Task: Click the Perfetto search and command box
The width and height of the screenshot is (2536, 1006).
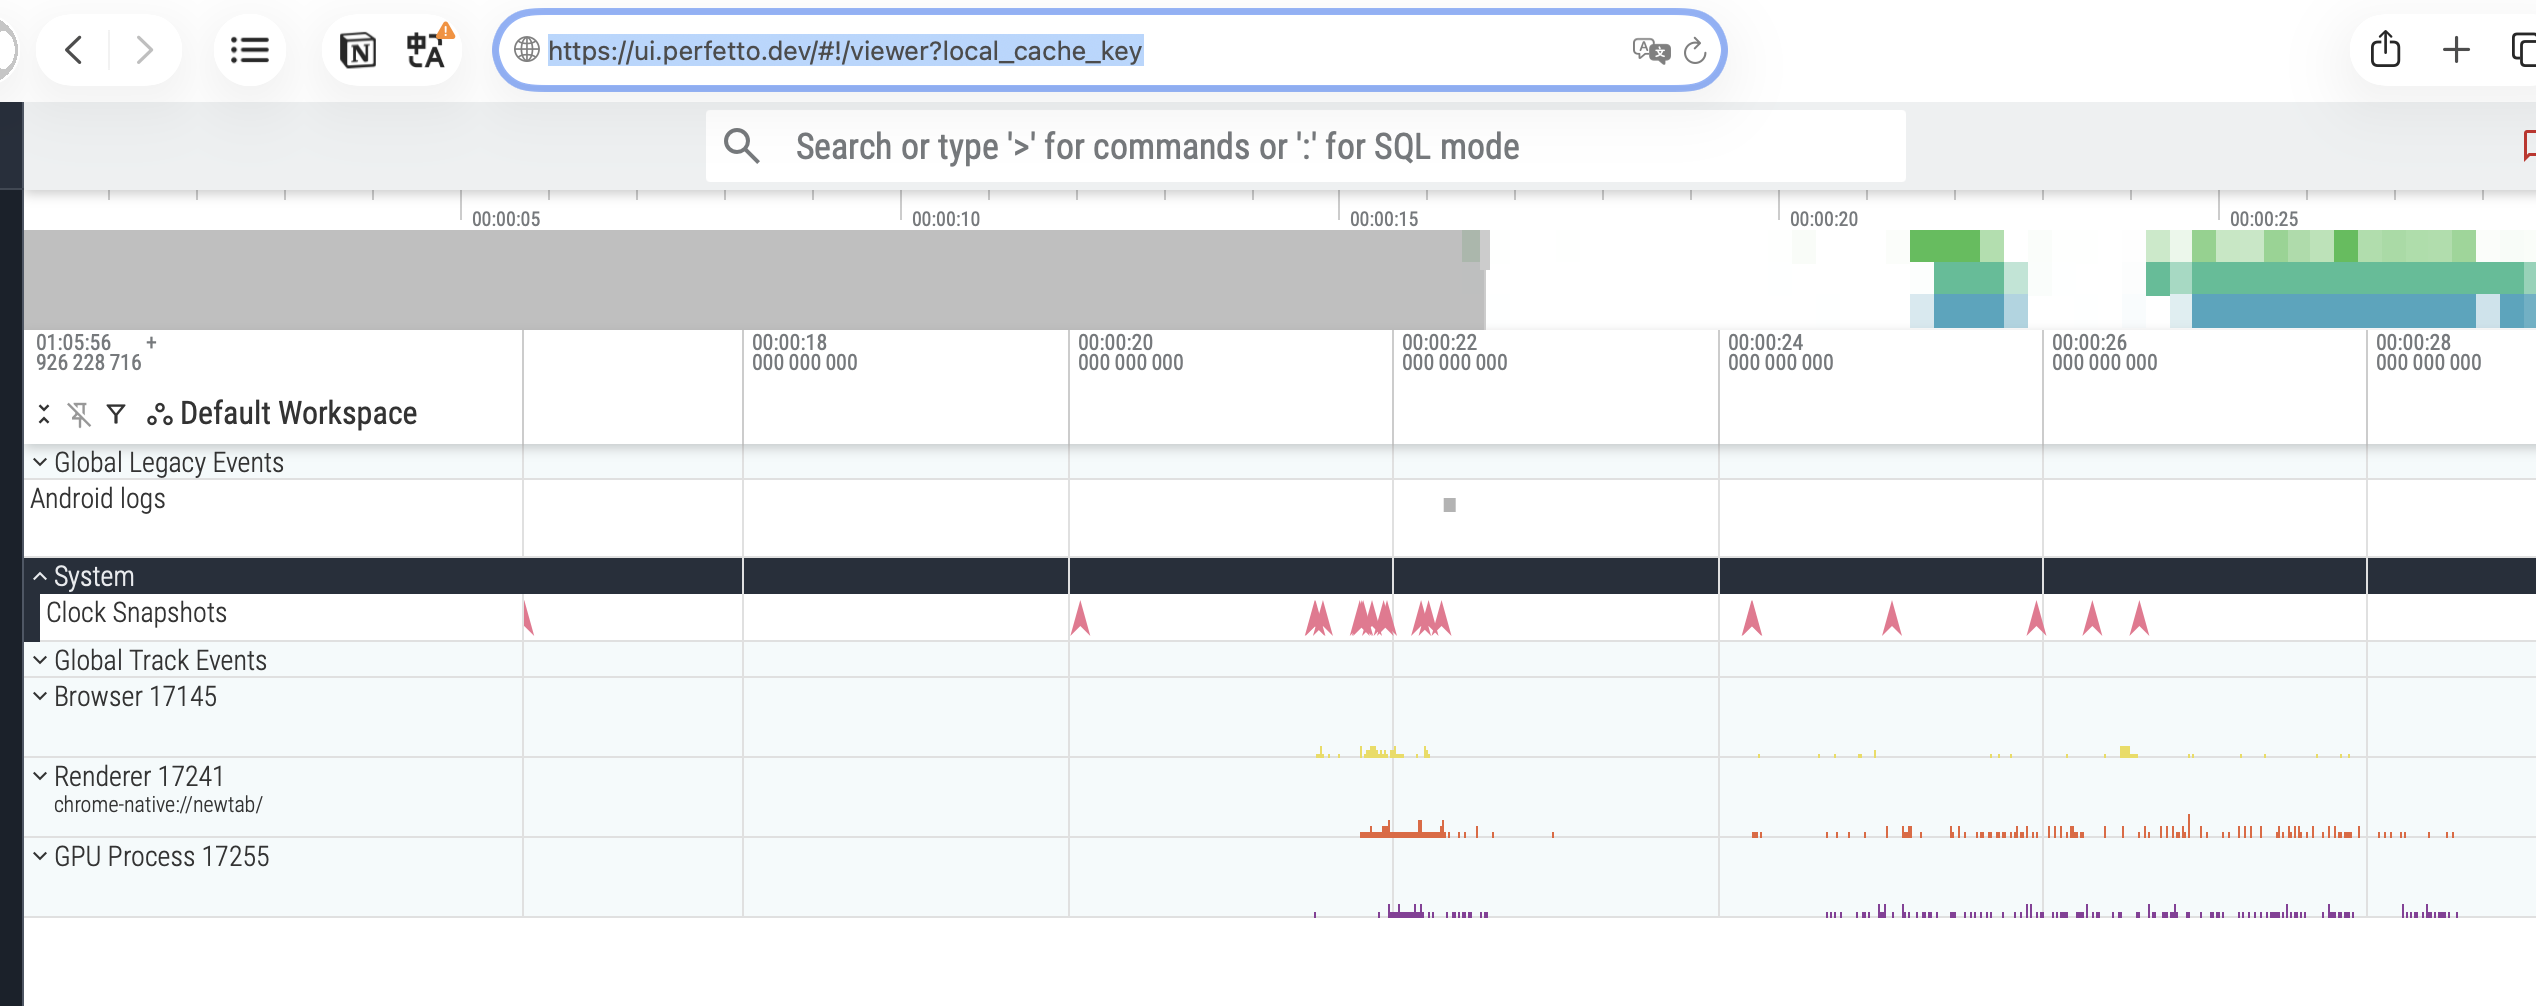Action: point(1305,147)
